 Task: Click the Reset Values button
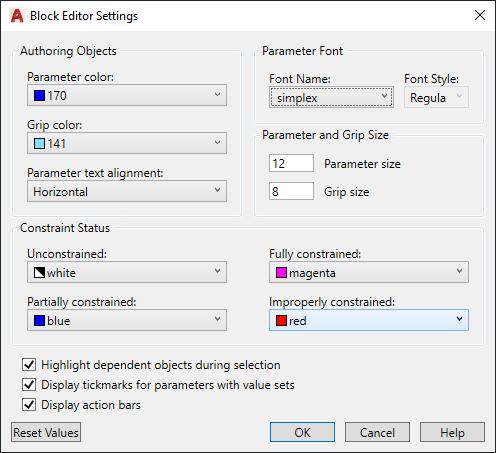pos(46,432)
